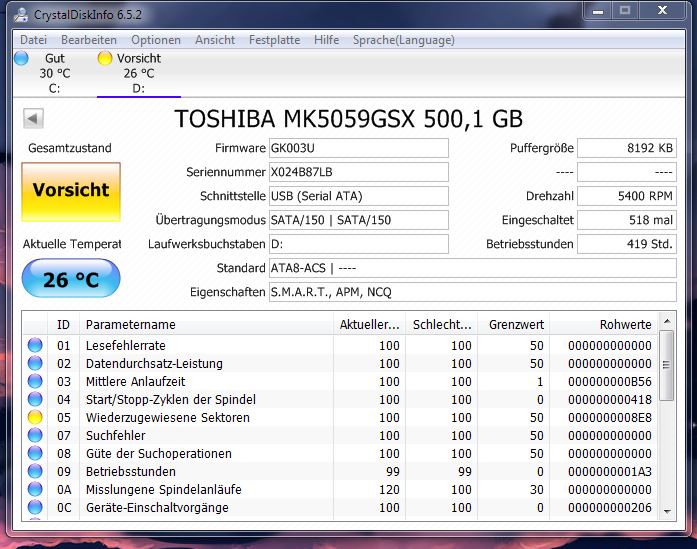Click blue orb for Misslungene Spindelanläufe

[x=35, y=489]
